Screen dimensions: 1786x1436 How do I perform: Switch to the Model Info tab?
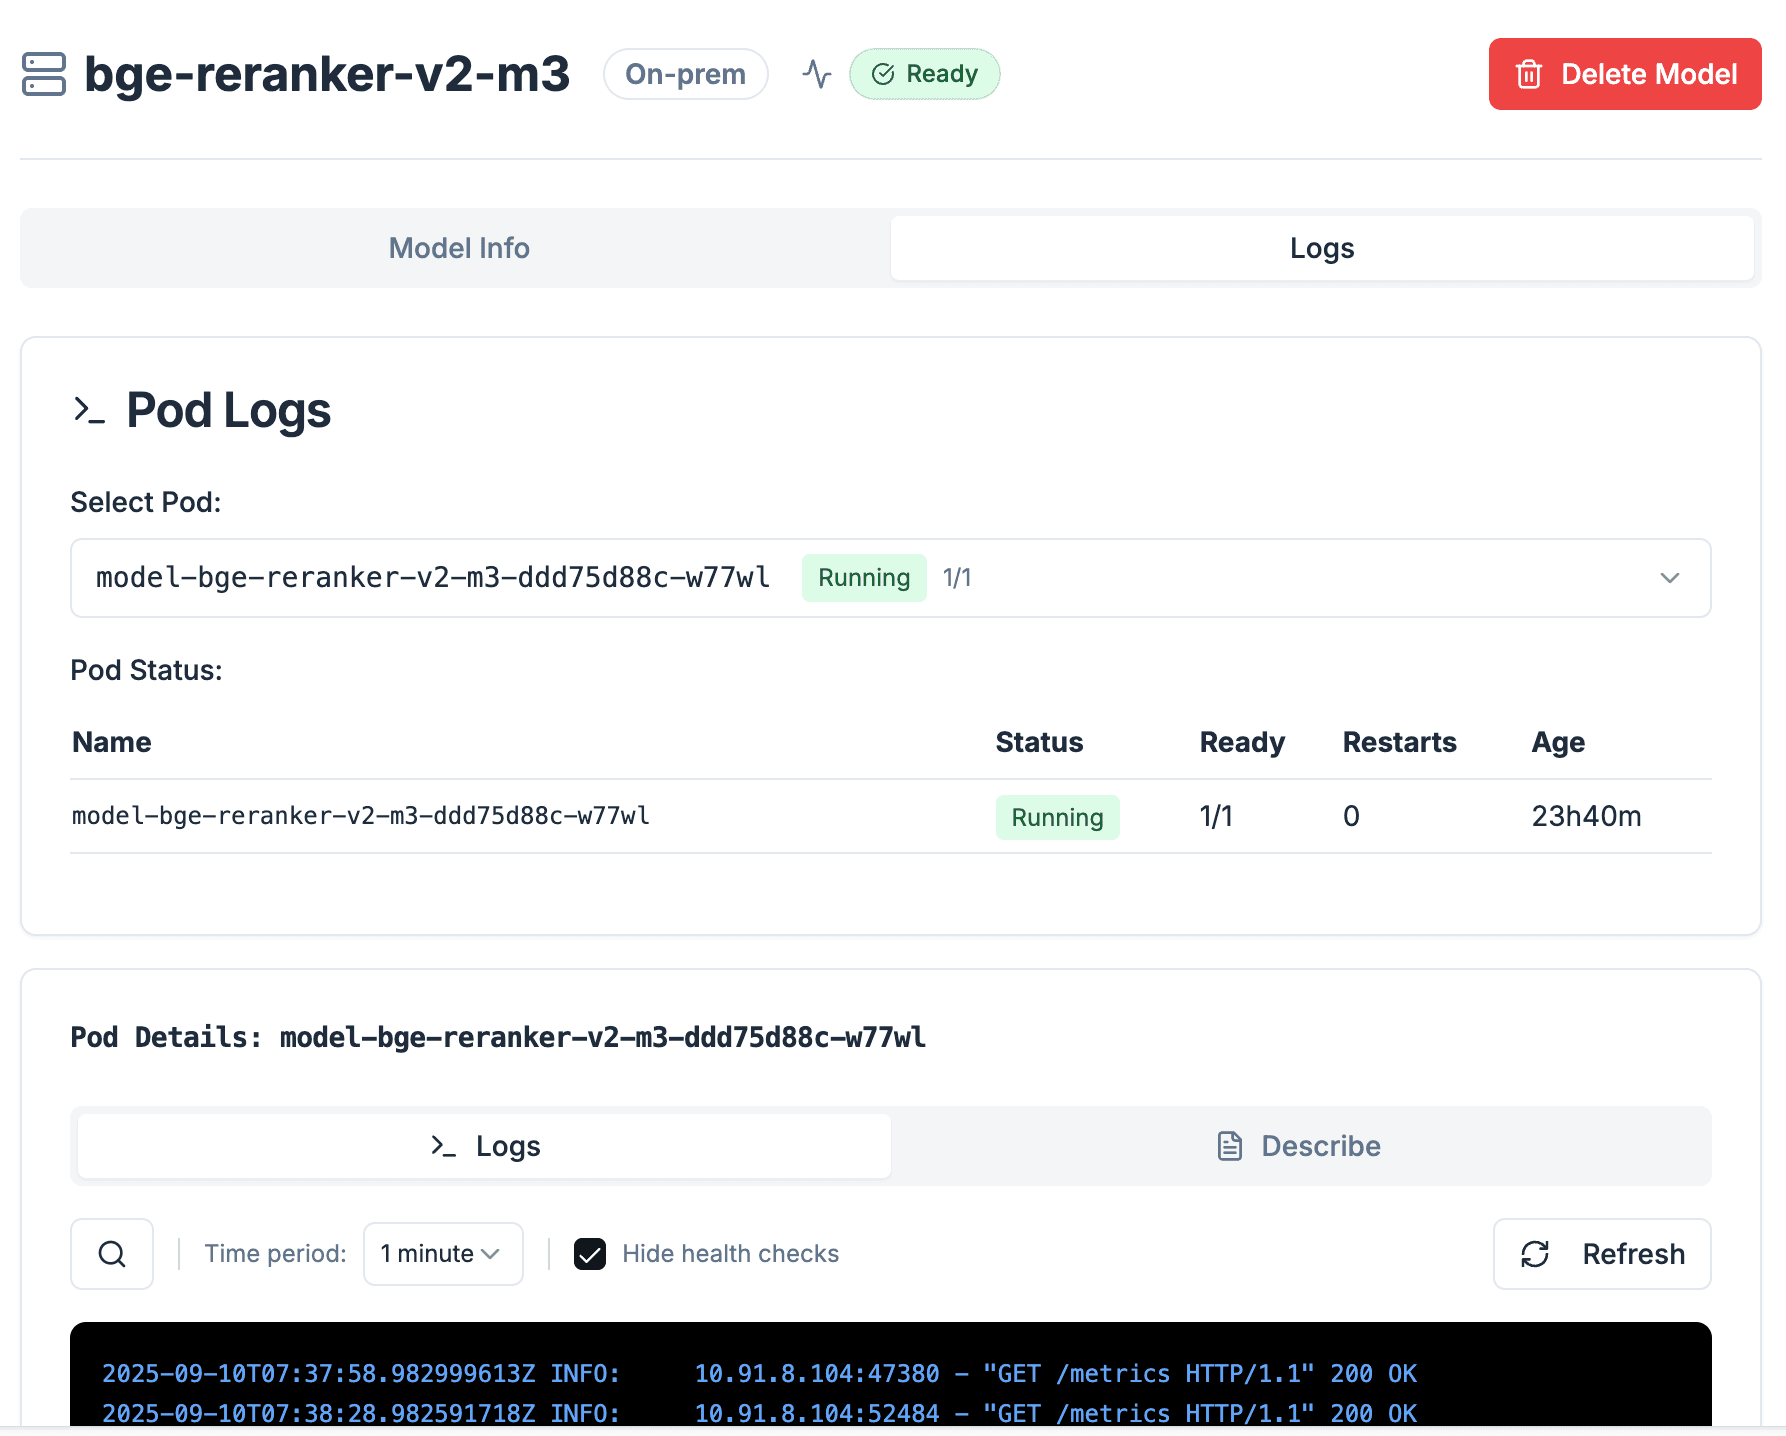(x=459, y=248)
